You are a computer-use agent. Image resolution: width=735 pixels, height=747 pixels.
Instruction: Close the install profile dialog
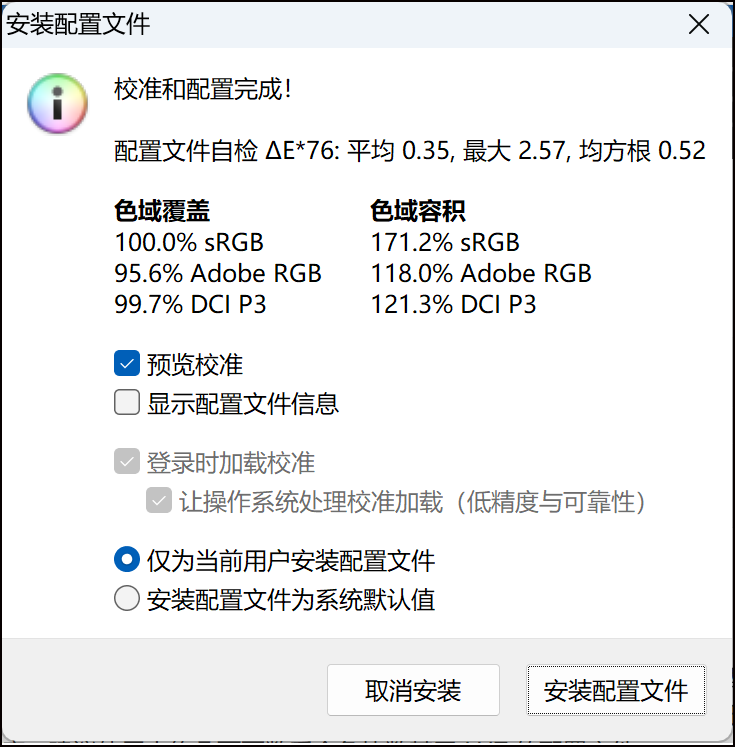(699, 25)
